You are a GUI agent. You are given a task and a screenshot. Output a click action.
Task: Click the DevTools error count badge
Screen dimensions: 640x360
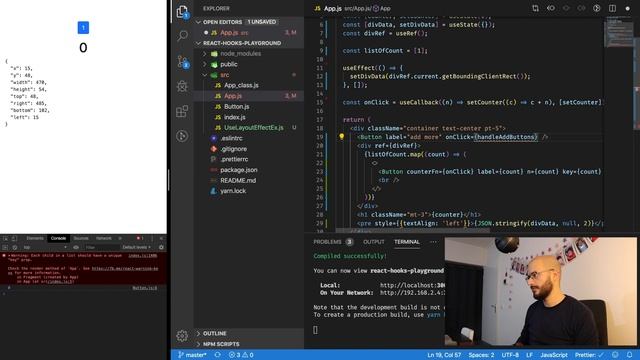tap(140, 238)
